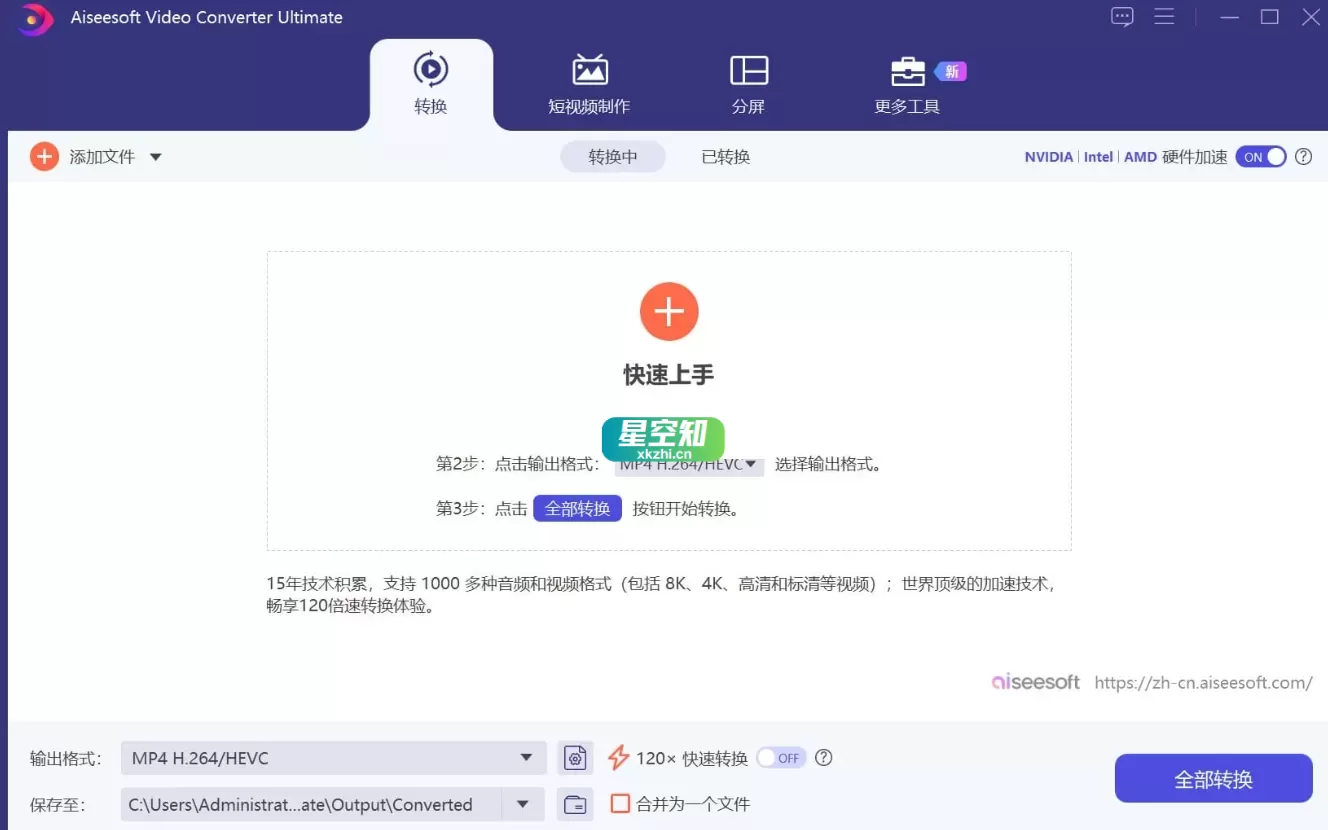The height and width of the screenshot is (830, 1328).
Task: Click the feedback message icon in title bar
Action: click(x=1121, y=16)
